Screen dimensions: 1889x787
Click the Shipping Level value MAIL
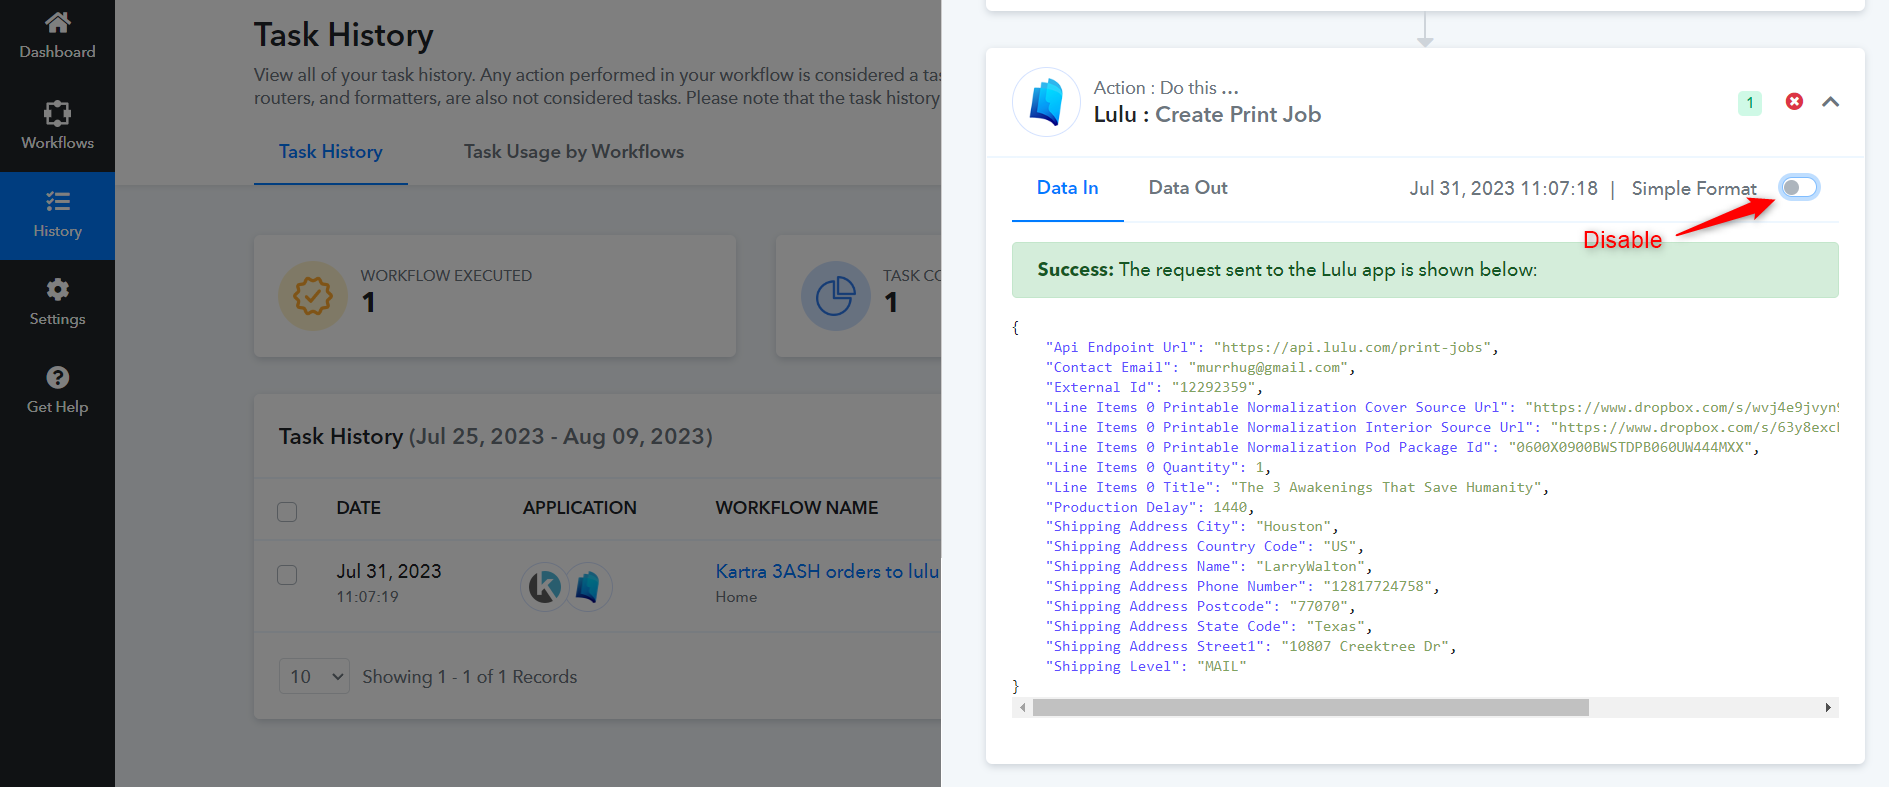click(1221, 667)
